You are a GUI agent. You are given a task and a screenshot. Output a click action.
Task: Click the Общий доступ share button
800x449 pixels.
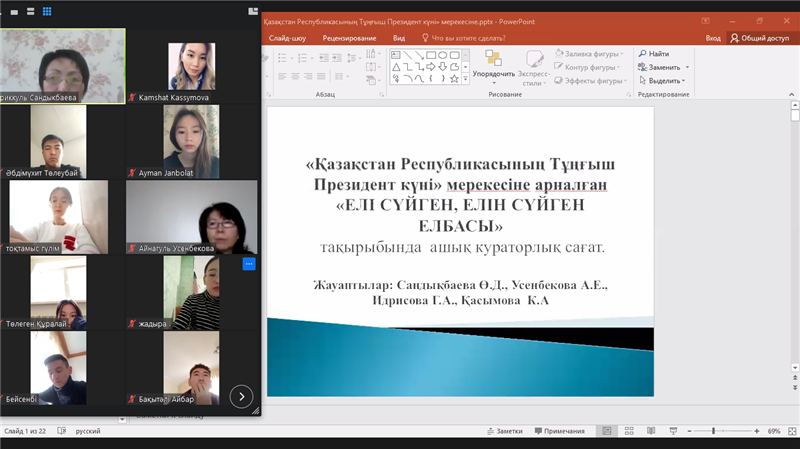point(762,38)
